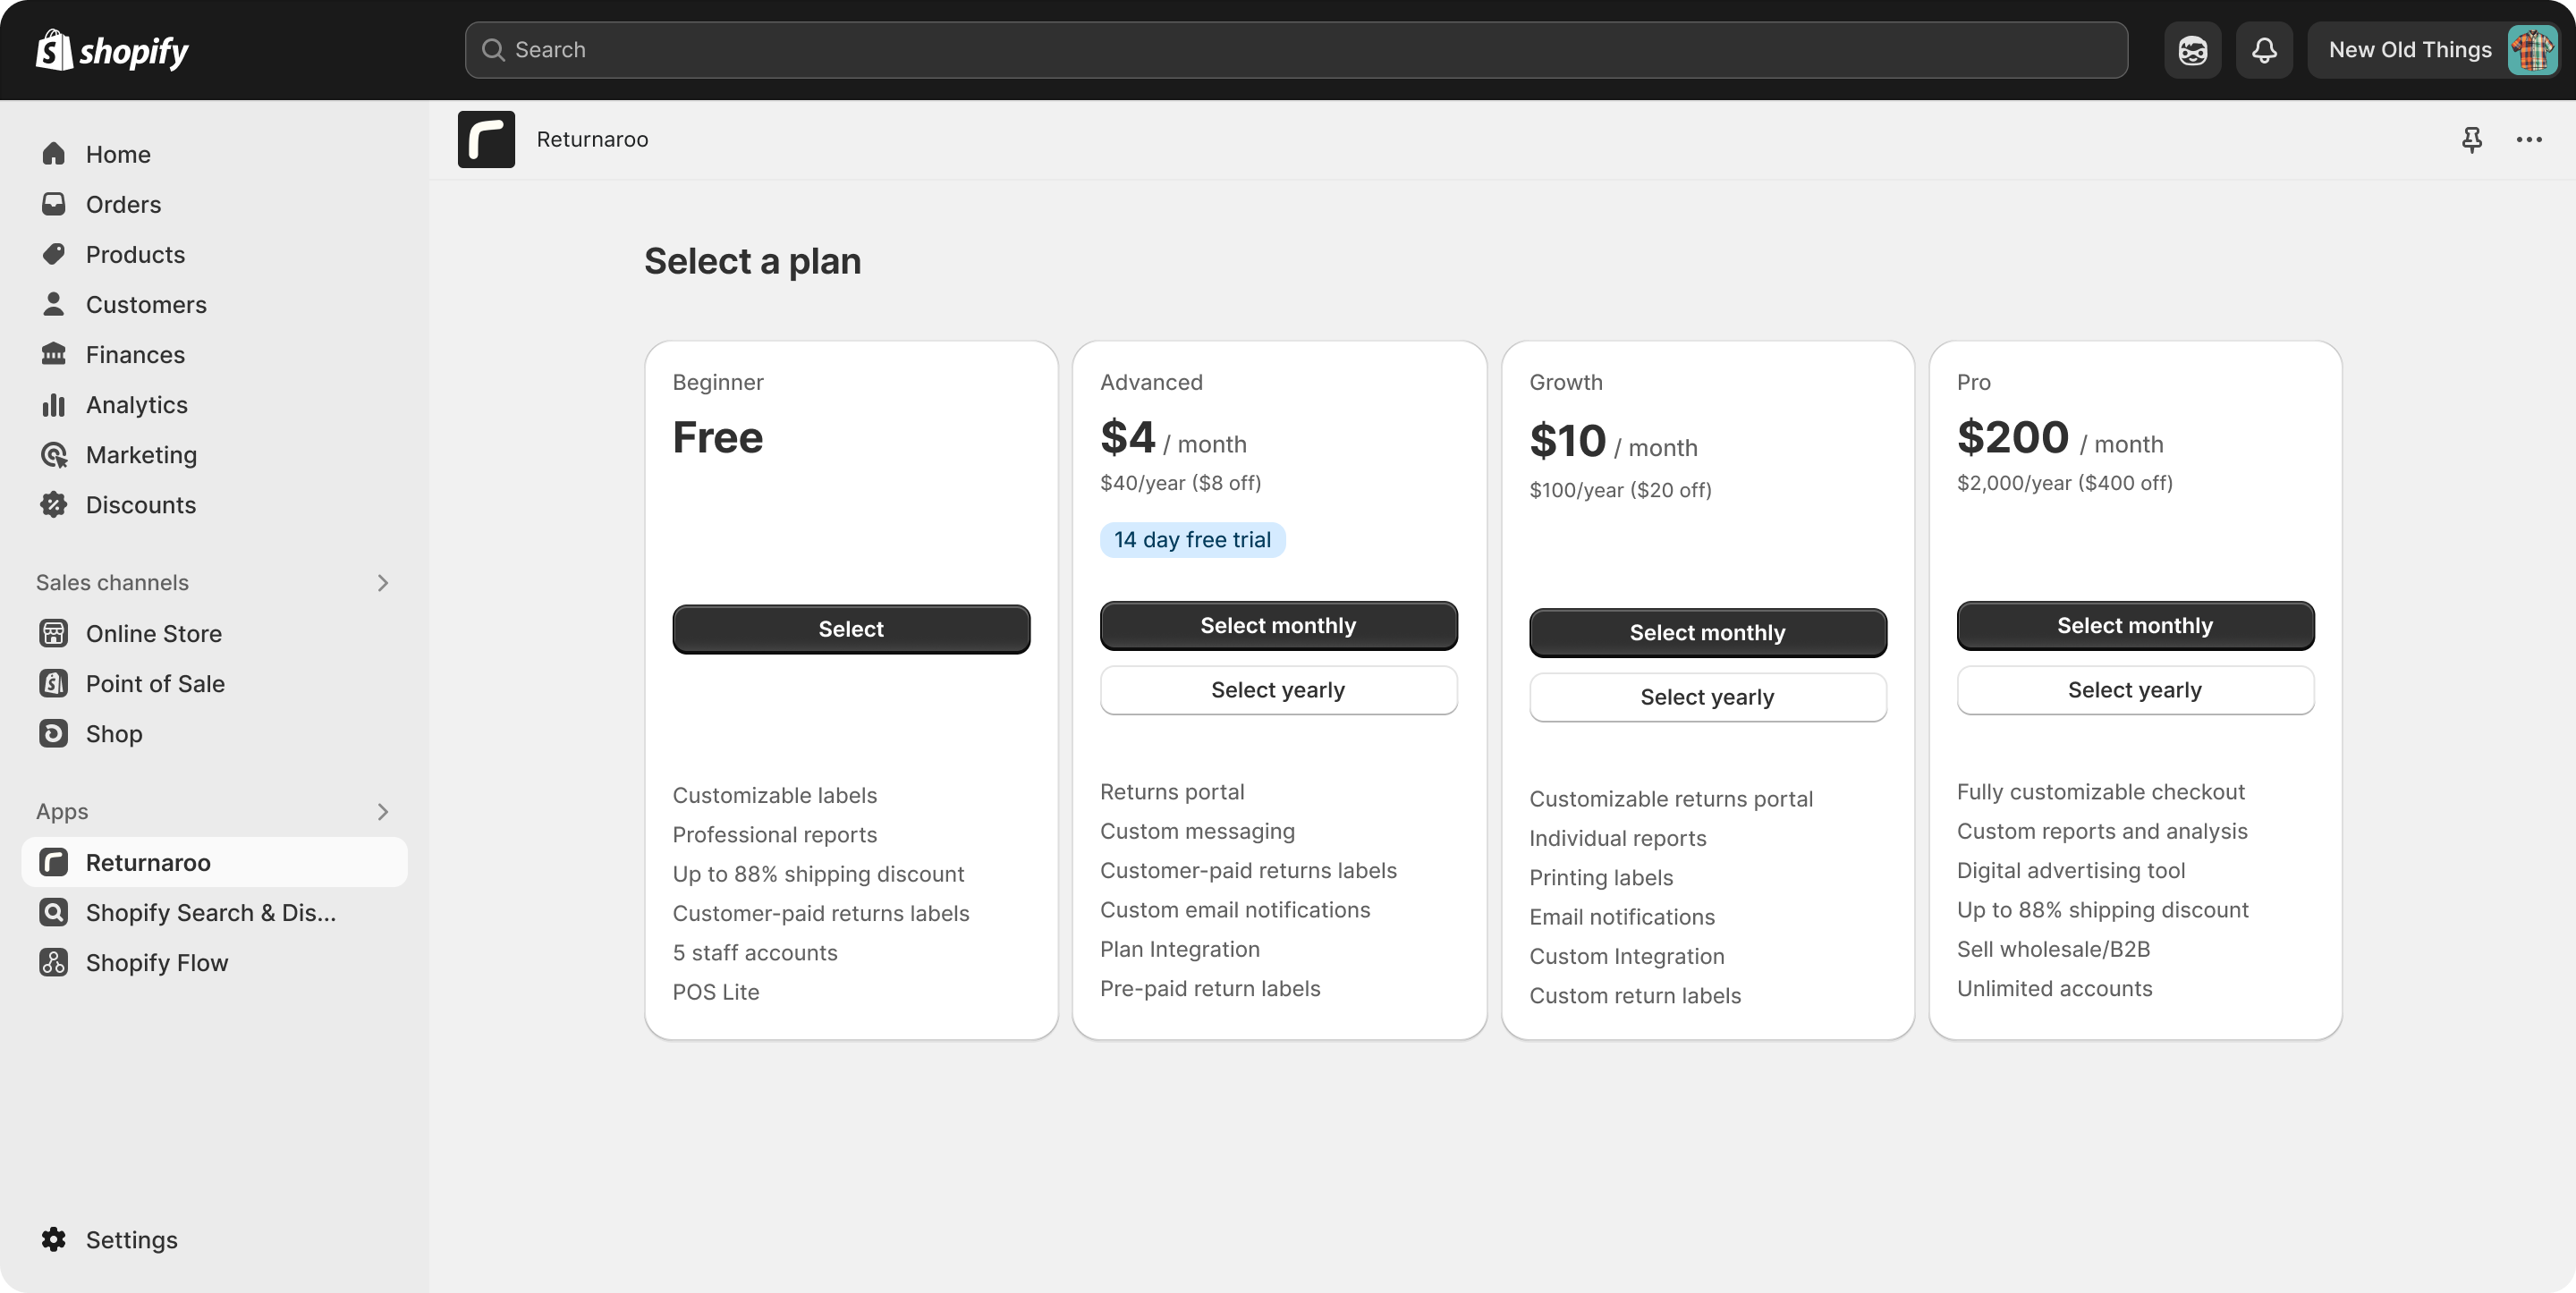The height and width of the screenshot is (1293, 2576).
Task: Select monthly billing for Advanced plan
Action: tap(1278, 625)
